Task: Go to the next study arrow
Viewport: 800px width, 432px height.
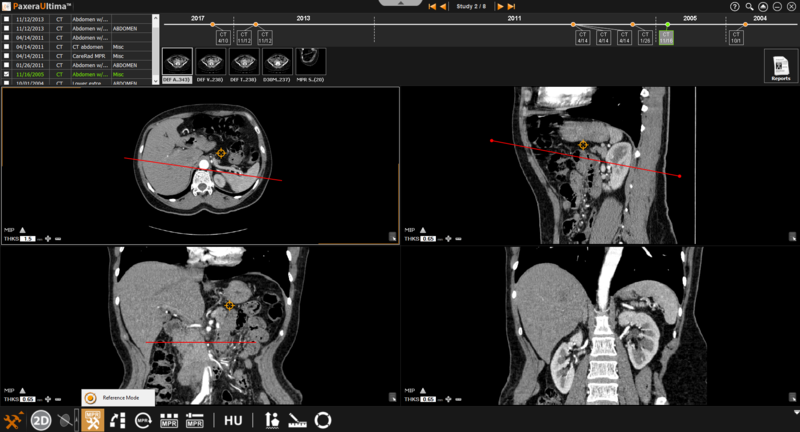Action: (x=500, y=7)
